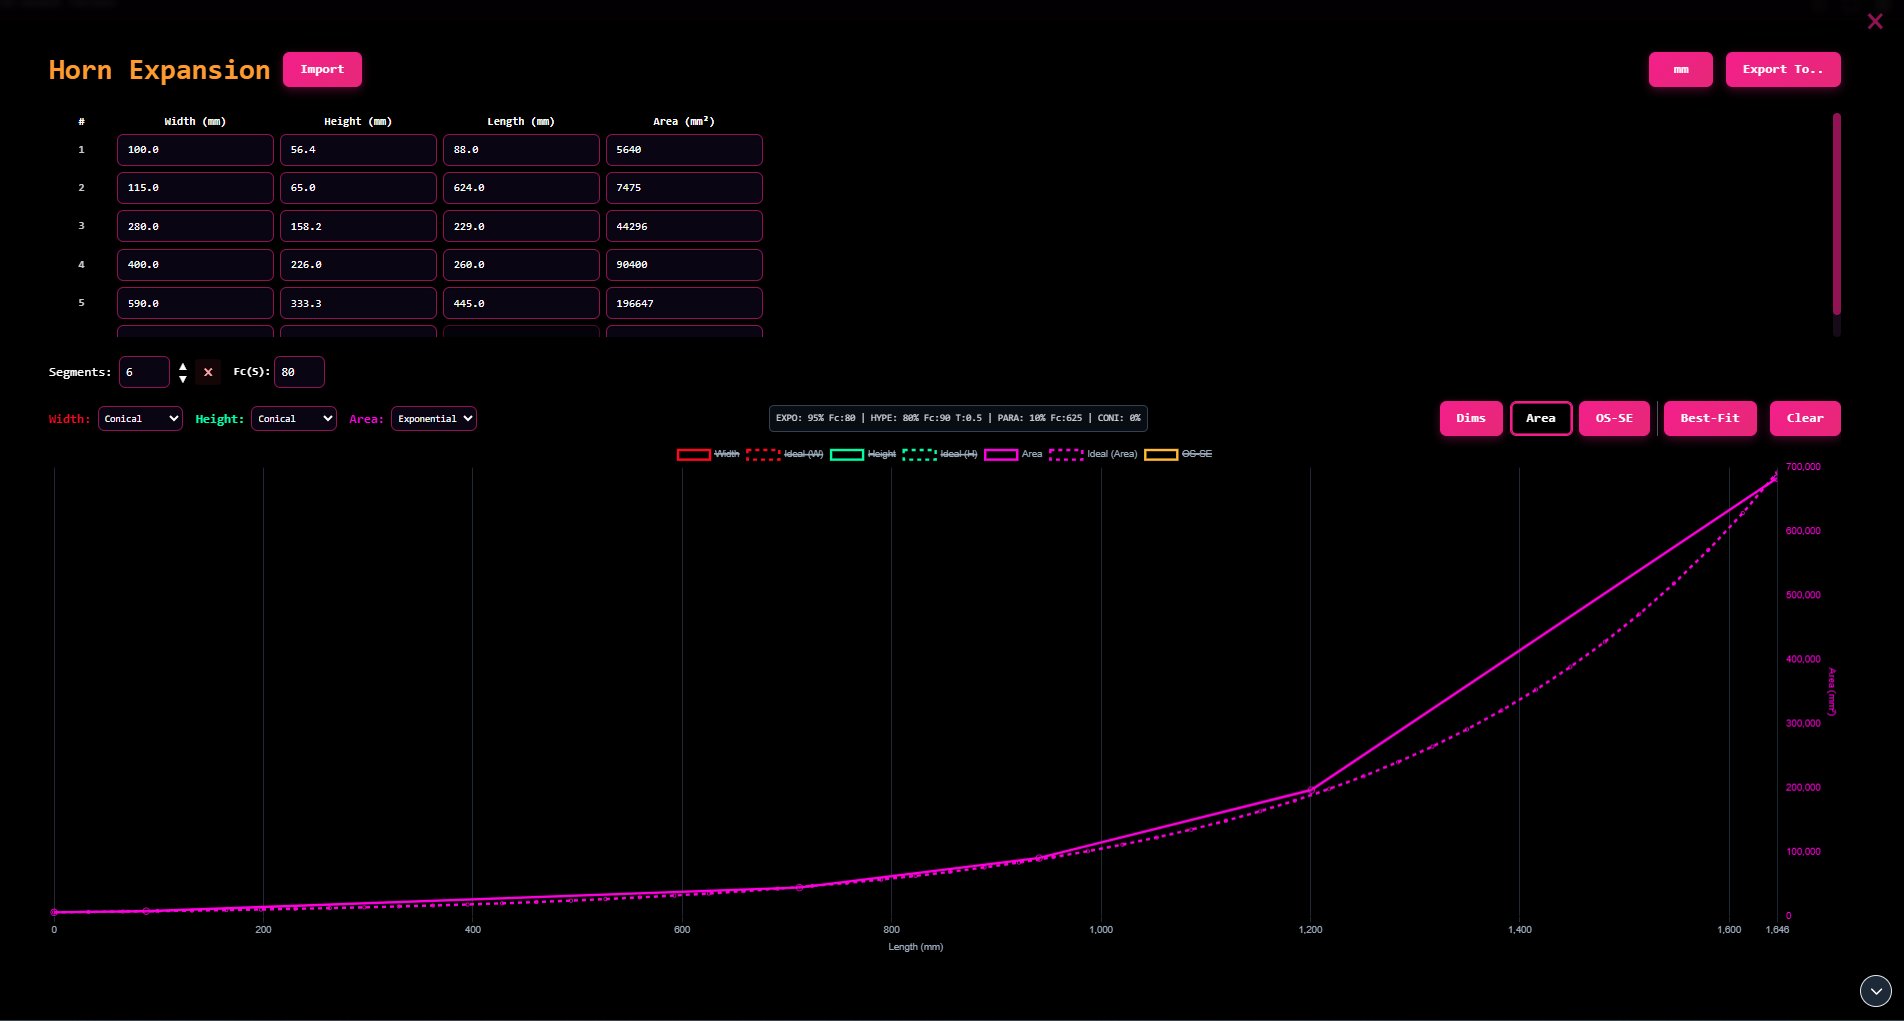This screenshot has height=1021, width=1904.
Task: Click the Fc(S) input field
Action: pyautogui.click(x=299, y=372)
